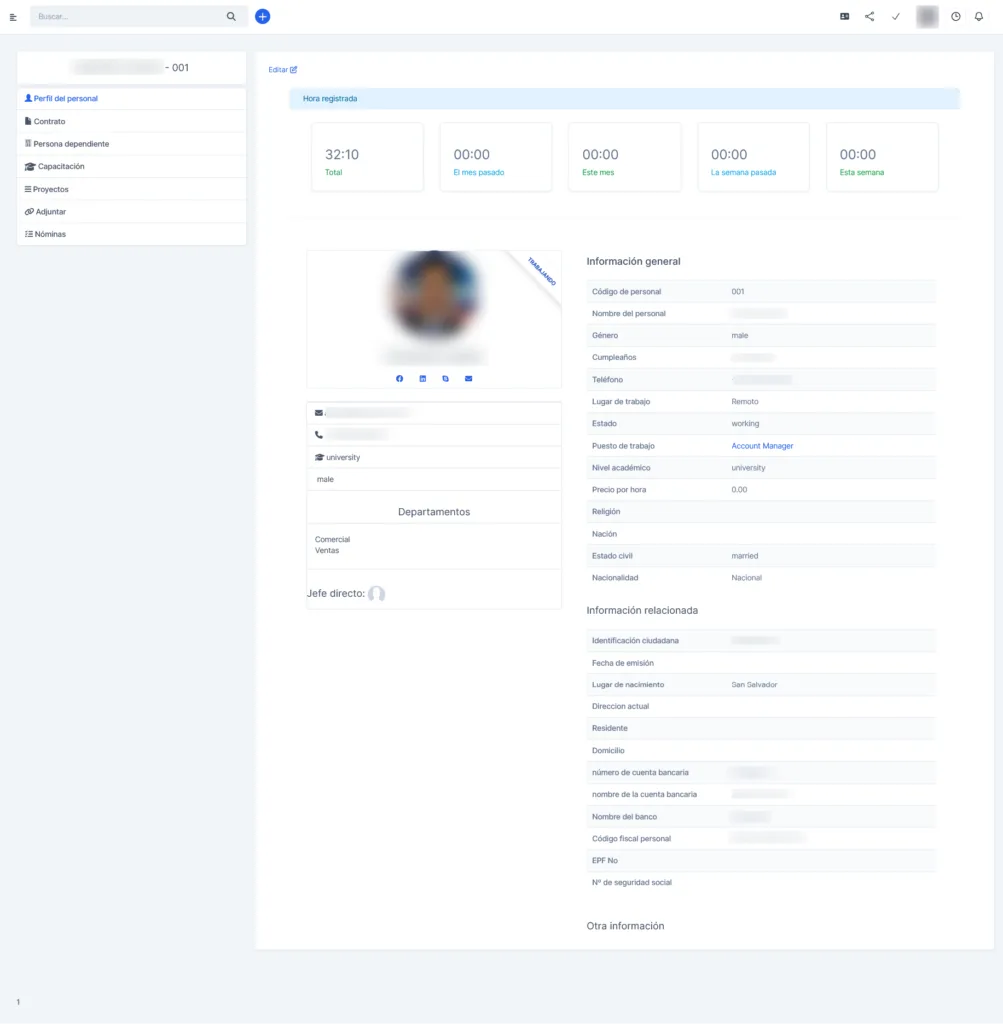Open the LinkedIn profile icon
The width and height of the screenshot is (1003, 1024).
[423, 378]
